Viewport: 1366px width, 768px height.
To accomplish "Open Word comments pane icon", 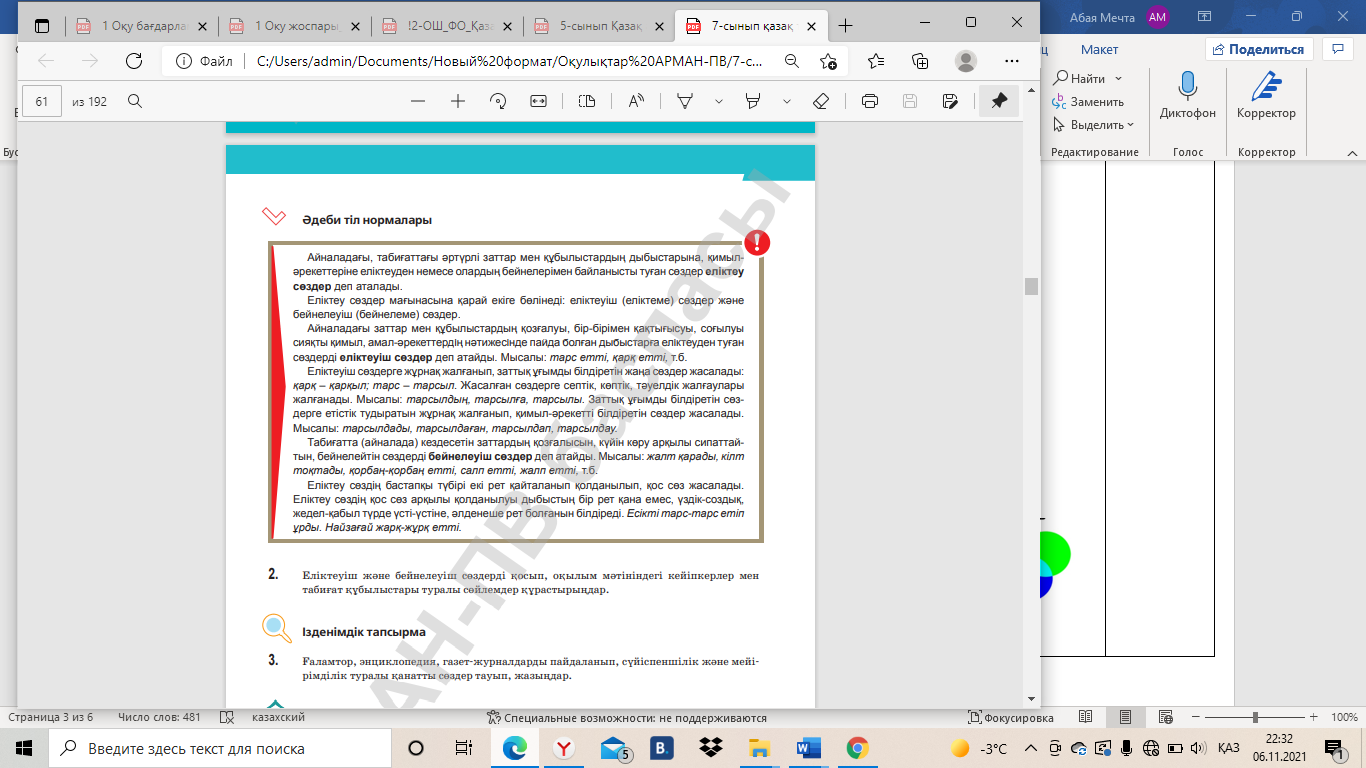I will click(1337, 48).
